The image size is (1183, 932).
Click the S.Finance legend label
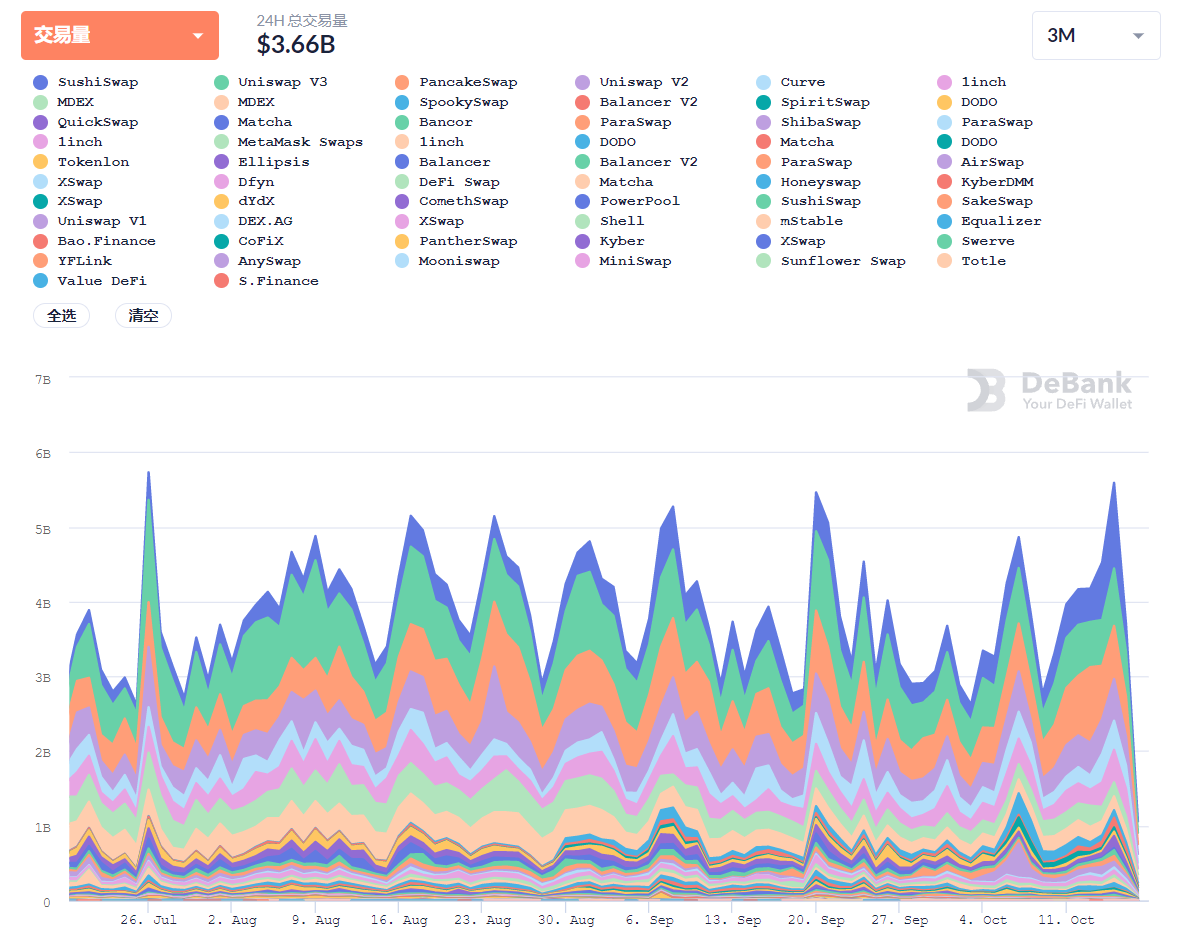(x=278, y=281)
